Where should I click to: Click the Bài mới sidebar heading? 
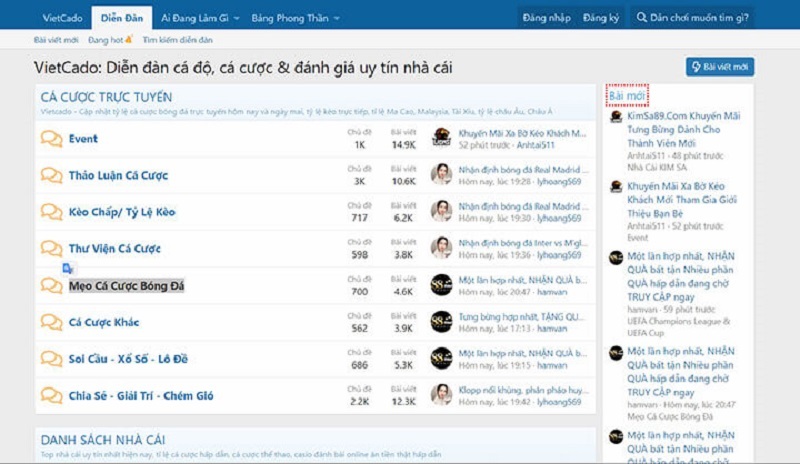(x=627, y=95)
